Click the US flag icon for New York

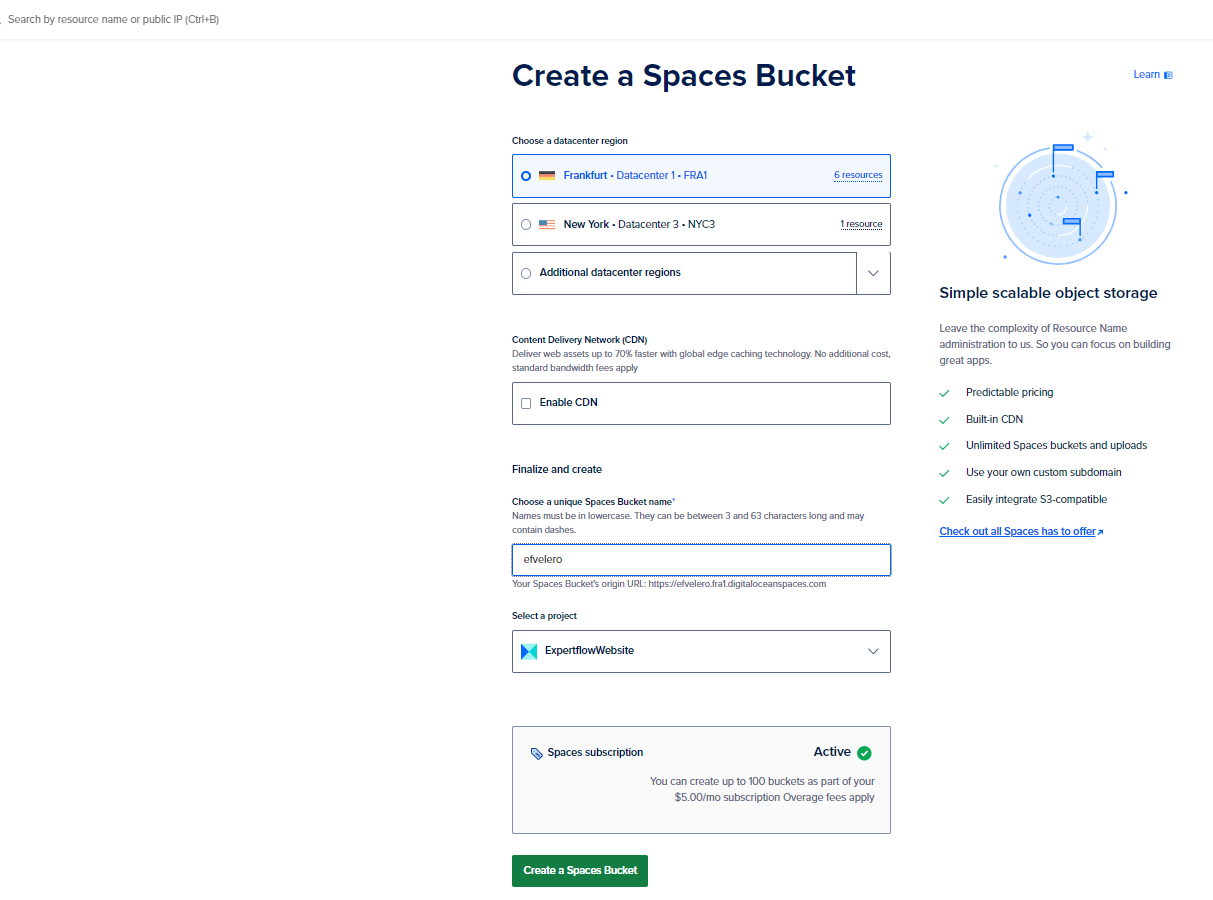click(x=546, y=225)
